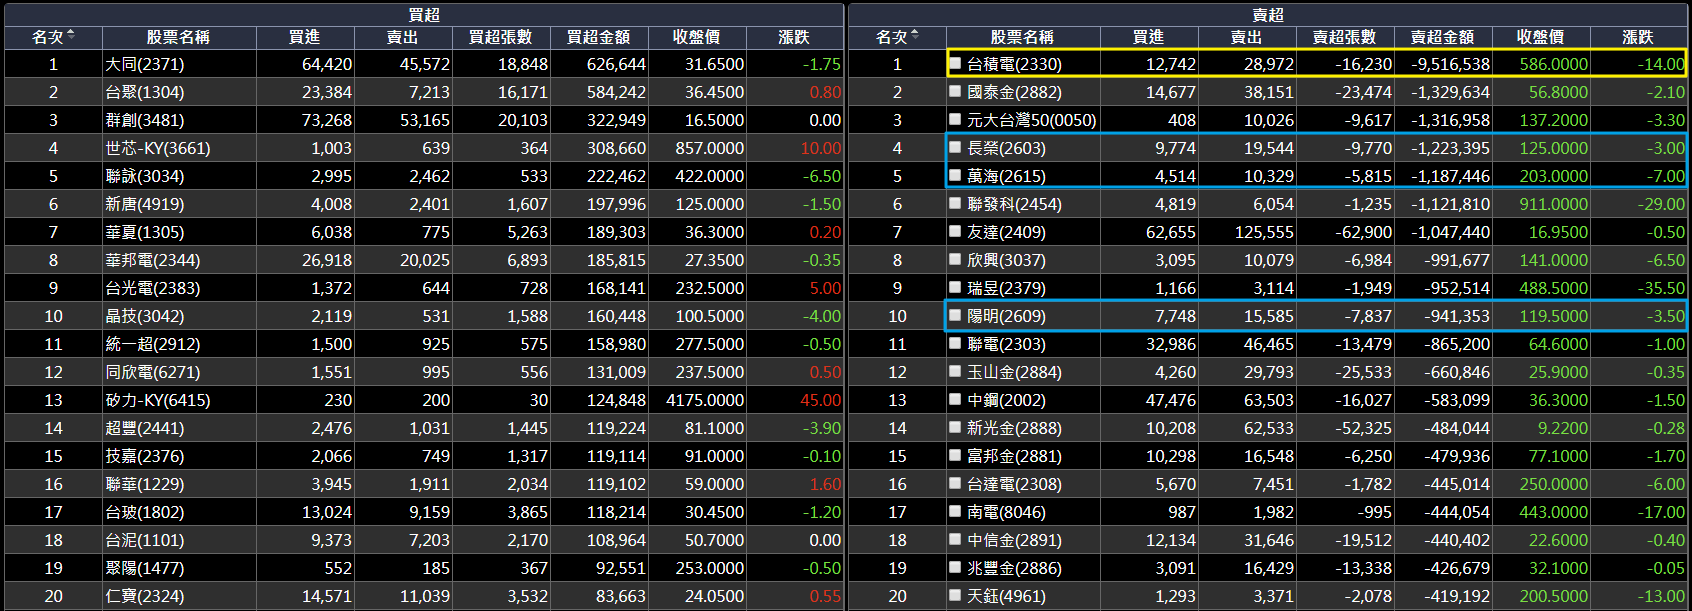Click 賣出 column header in 買超 table
This screenshot has height=611, width=1692.
402,37
